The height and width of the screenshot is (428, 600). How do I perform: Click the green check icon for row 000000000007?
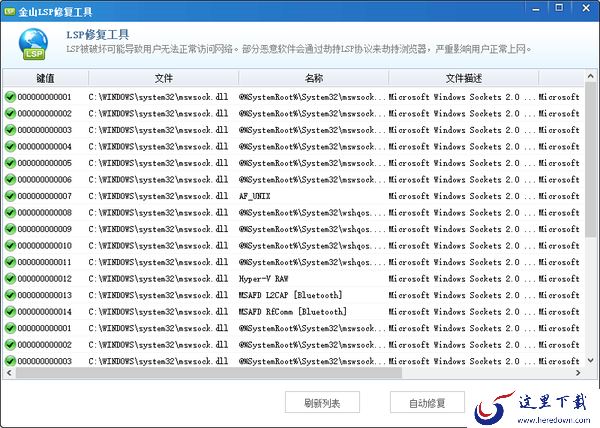pos(10,196)
